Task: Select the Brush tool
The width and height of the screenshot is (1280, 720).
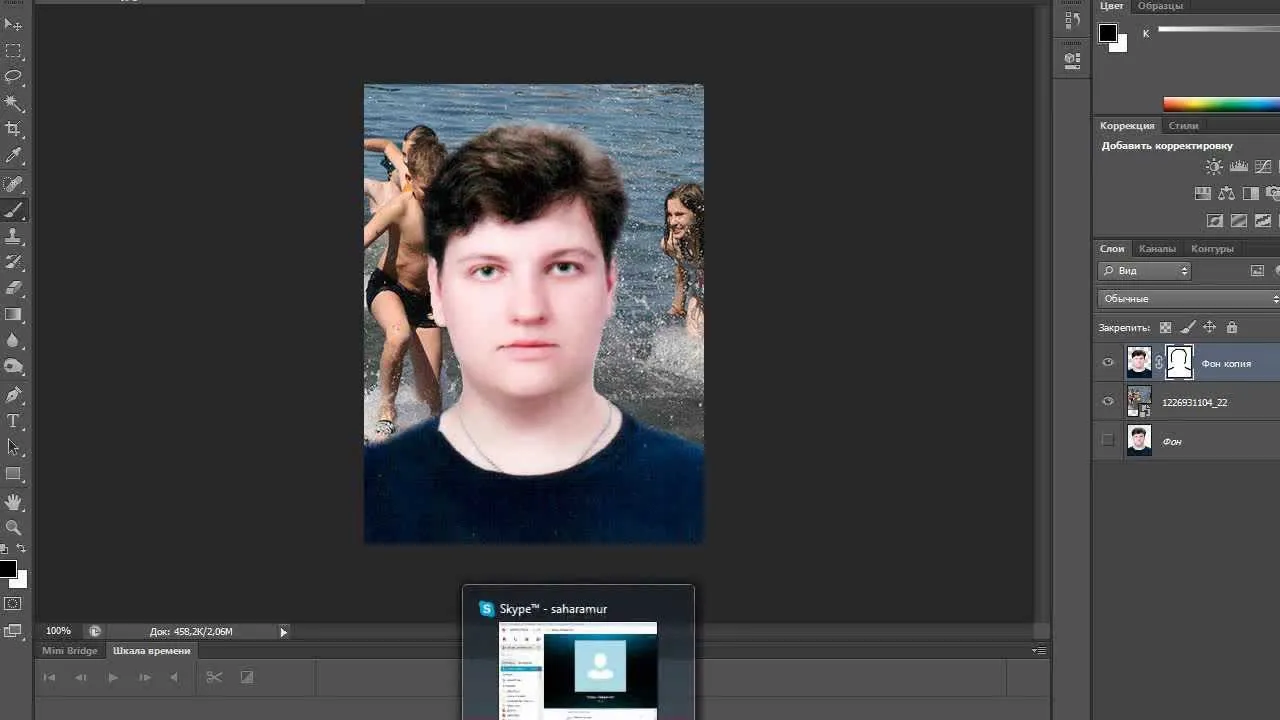Action: (14, 210)
